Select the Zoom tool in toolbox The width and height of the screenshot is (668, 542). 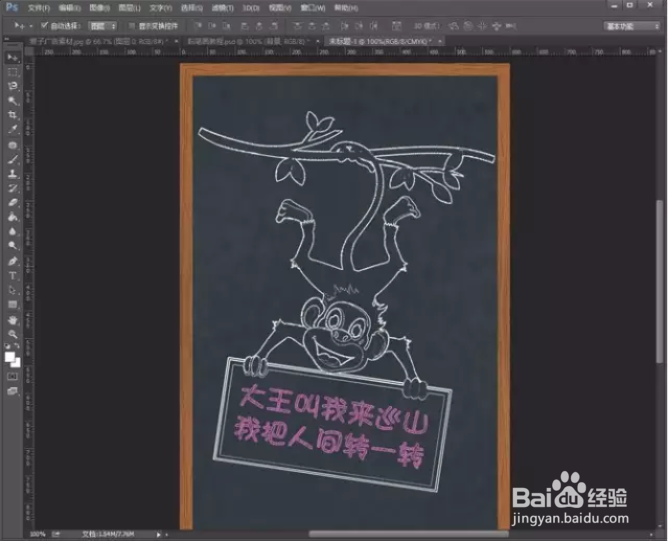12,334
